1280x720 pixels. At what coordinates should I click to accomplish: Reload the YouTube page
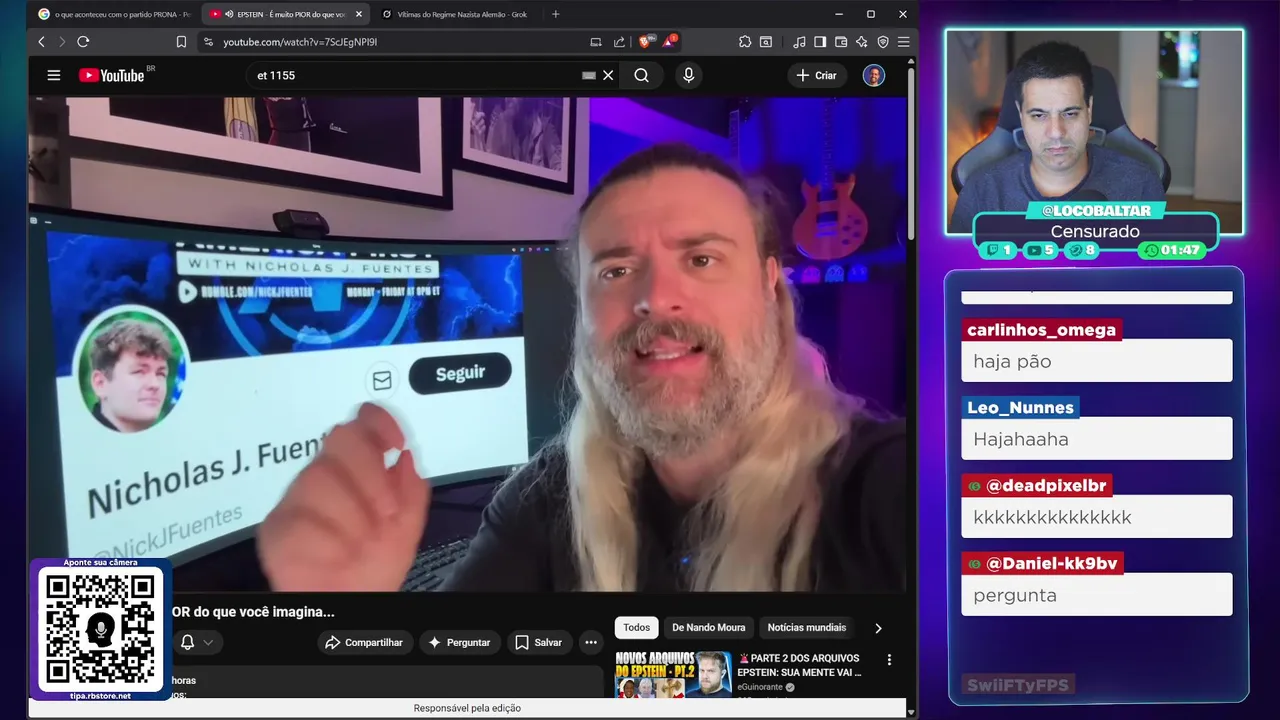(83, 42)
